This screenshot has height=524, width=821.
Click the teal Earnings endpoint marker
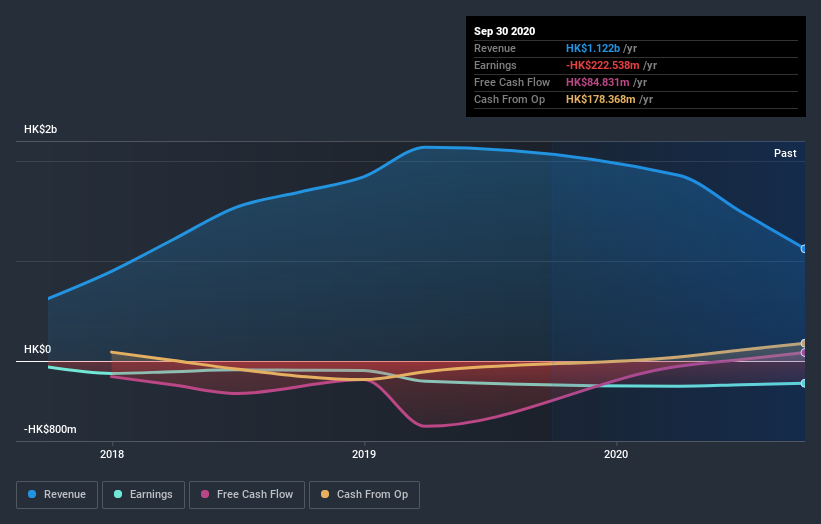point(804,383)
